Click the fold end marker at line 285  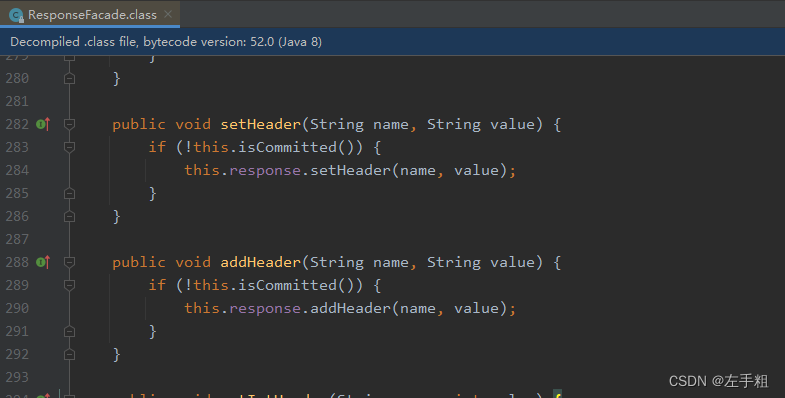[70, 193]
